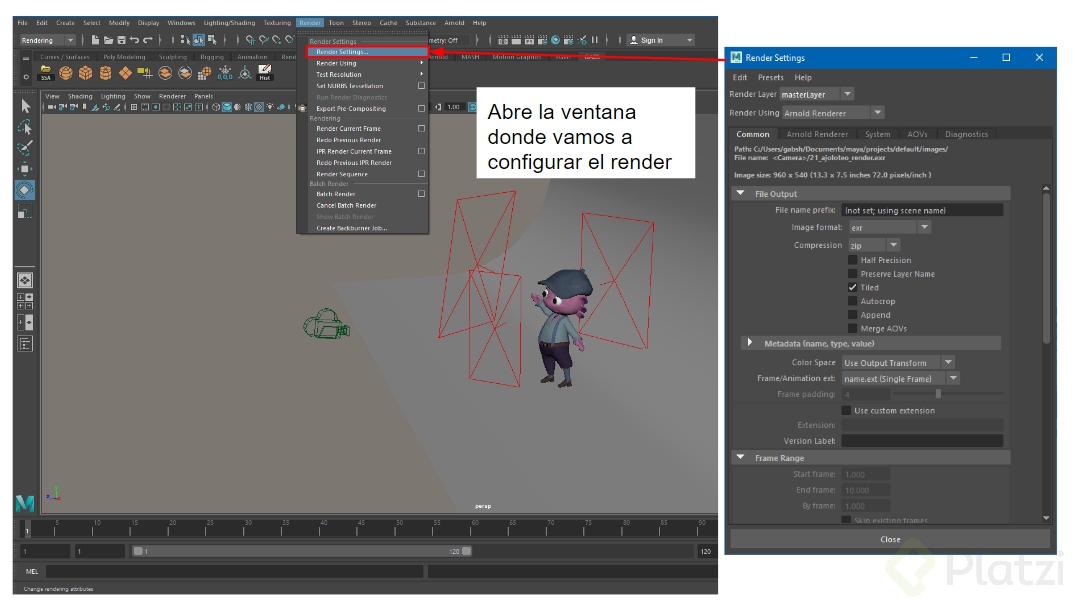Open the Render Using Arnold Renderer dropdown
The height and width of the screenshot is (604, 1075).
[833, 112]
